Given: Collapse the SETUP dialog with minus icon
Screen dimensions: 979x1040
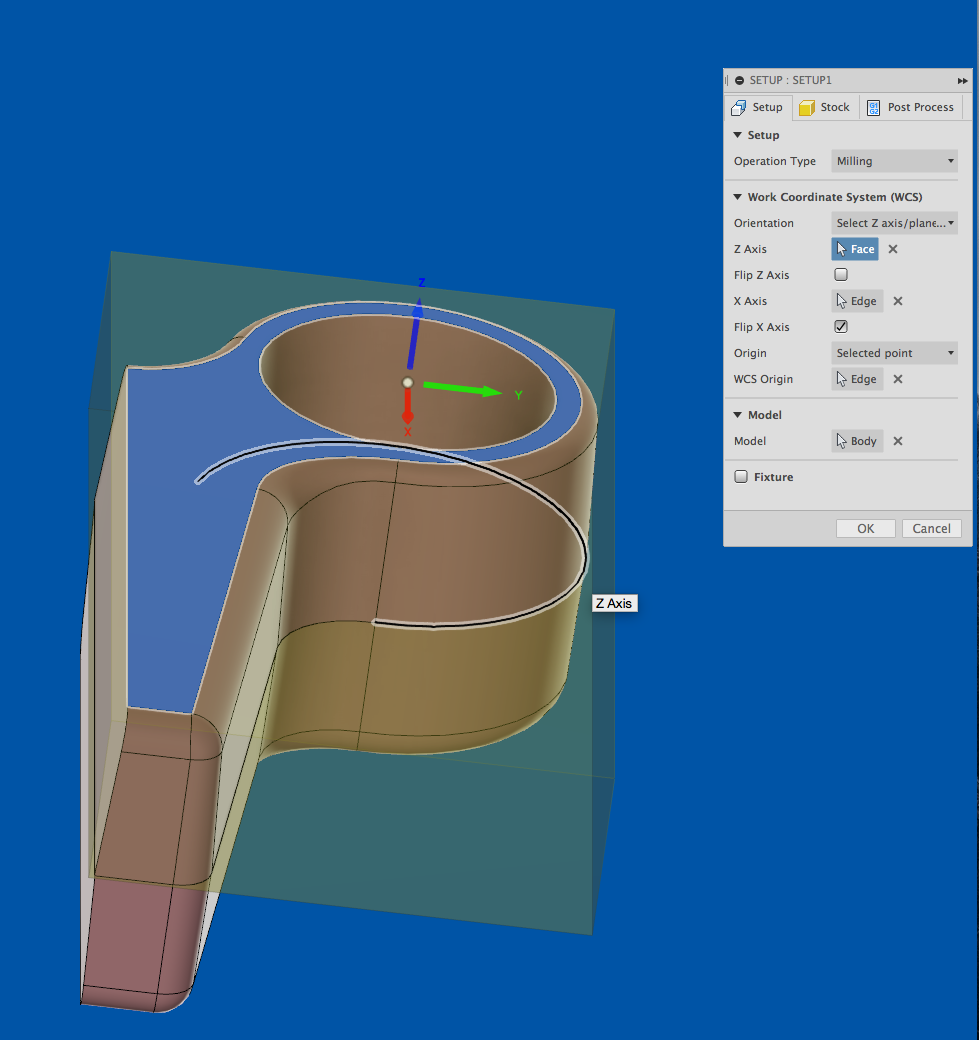Looking at the screenshot, I should click(x=739, y=80).
